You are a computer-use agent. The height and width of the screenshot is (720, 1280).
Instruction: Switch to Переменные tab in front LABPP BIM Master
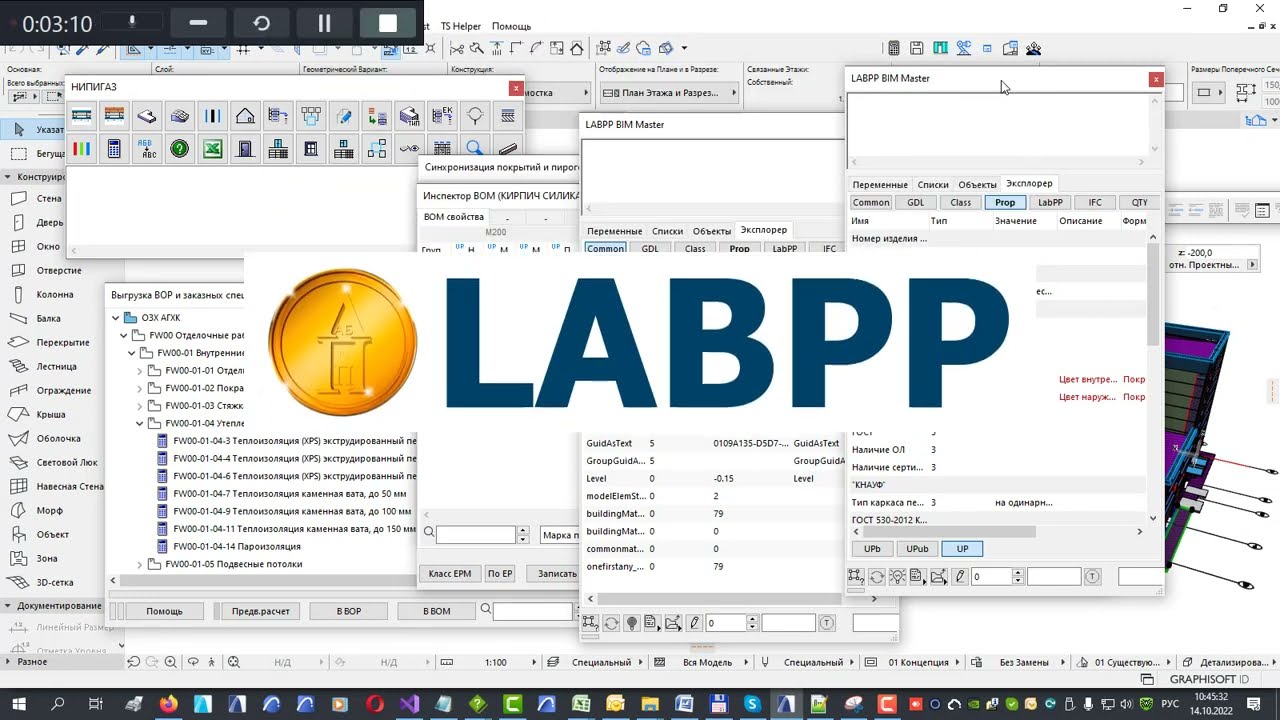(880, 184)
